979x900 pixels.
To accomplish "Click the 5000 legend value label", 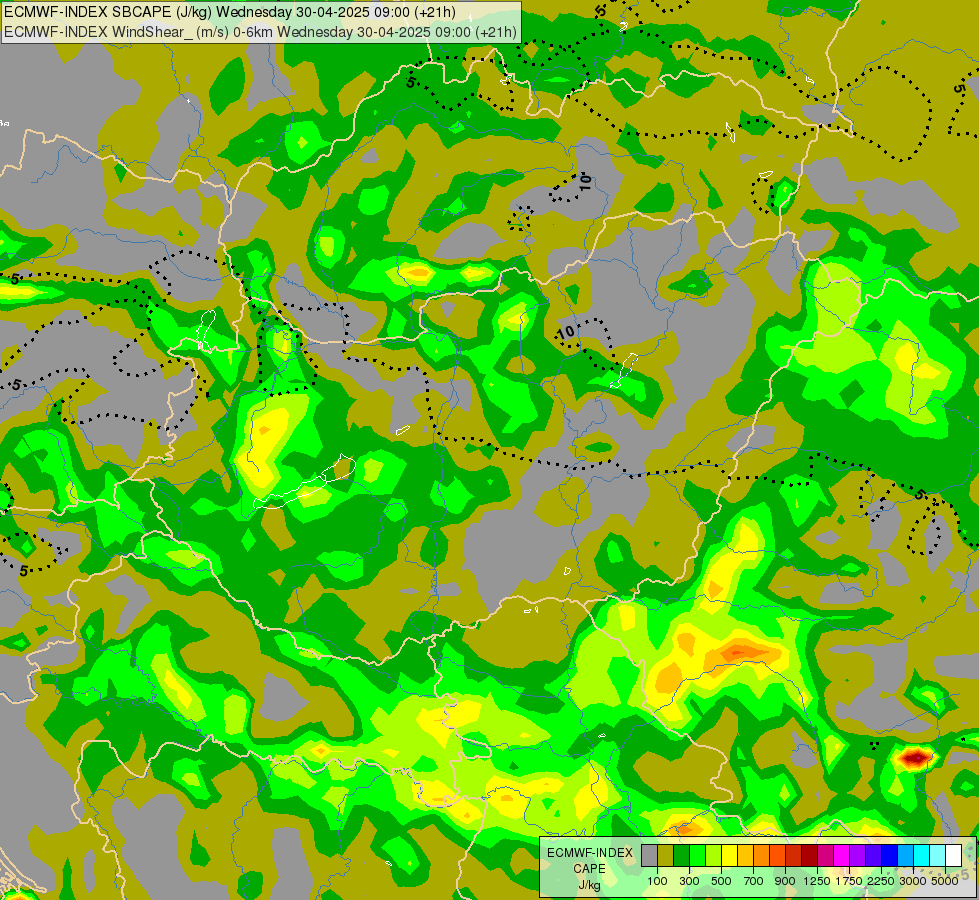I will click(945, 881).
